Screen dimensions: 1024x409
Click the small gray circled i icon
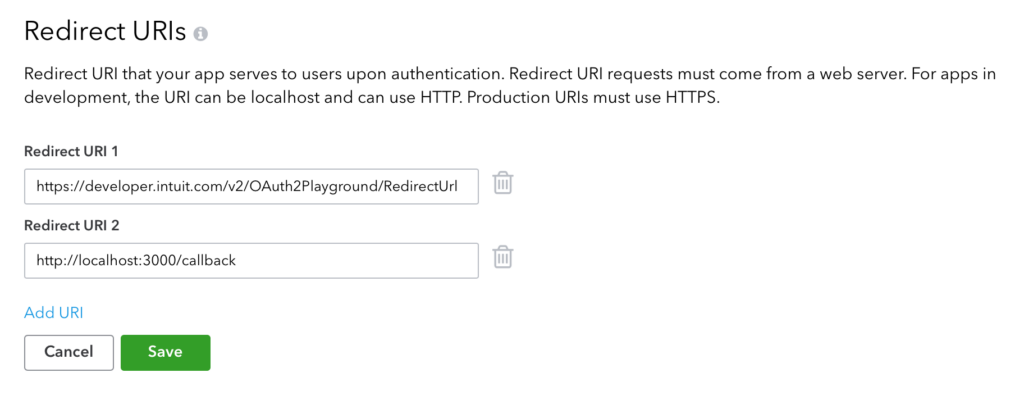coord(200,34)
